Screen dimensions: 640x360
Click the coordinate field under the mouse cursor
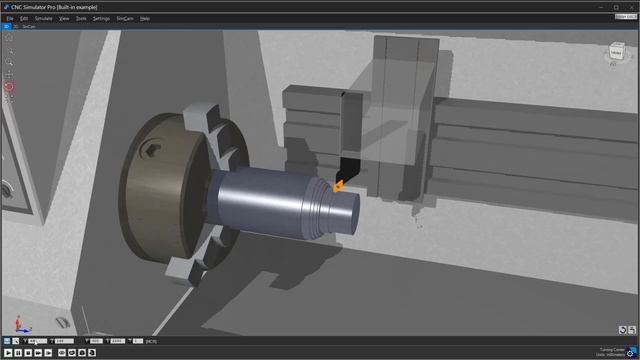pos(38,341)
